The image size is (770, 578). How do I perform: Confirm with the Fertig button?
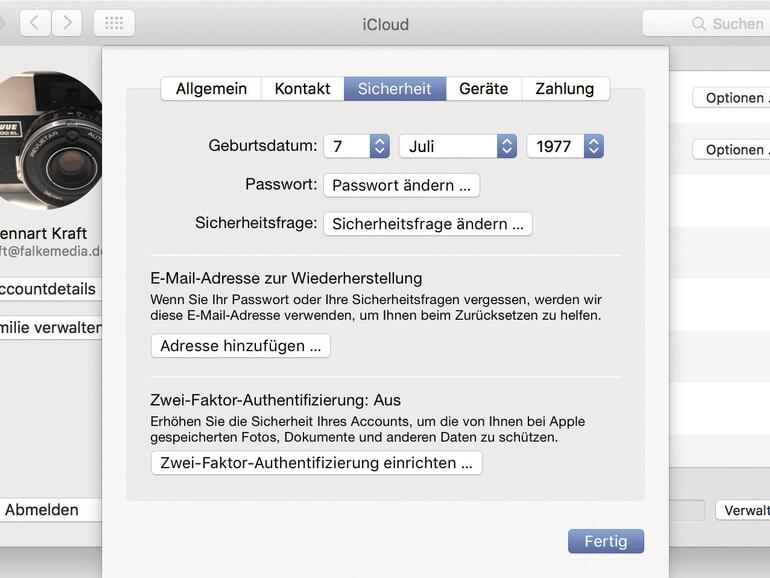(x=606, y=541)
